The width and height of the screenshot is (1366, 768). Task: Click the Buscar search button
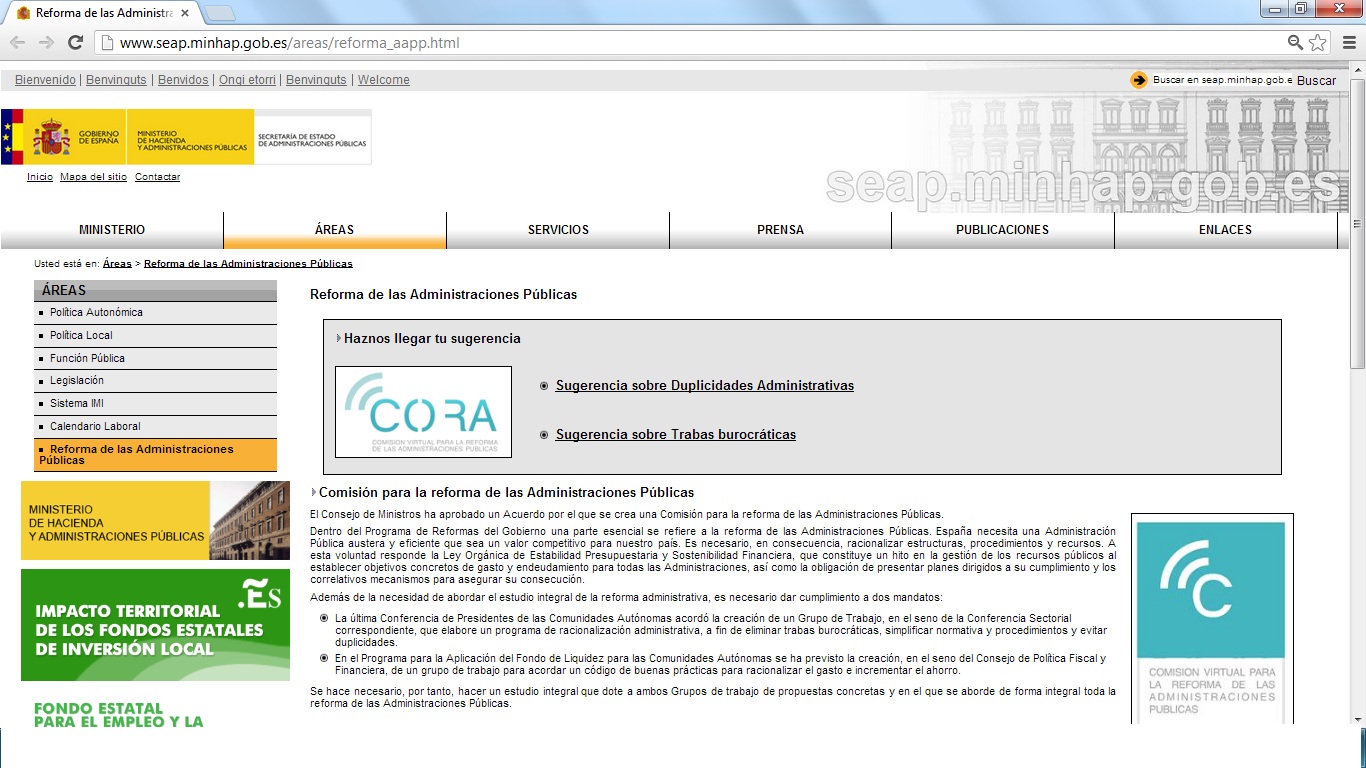[x=1316, y=80]
